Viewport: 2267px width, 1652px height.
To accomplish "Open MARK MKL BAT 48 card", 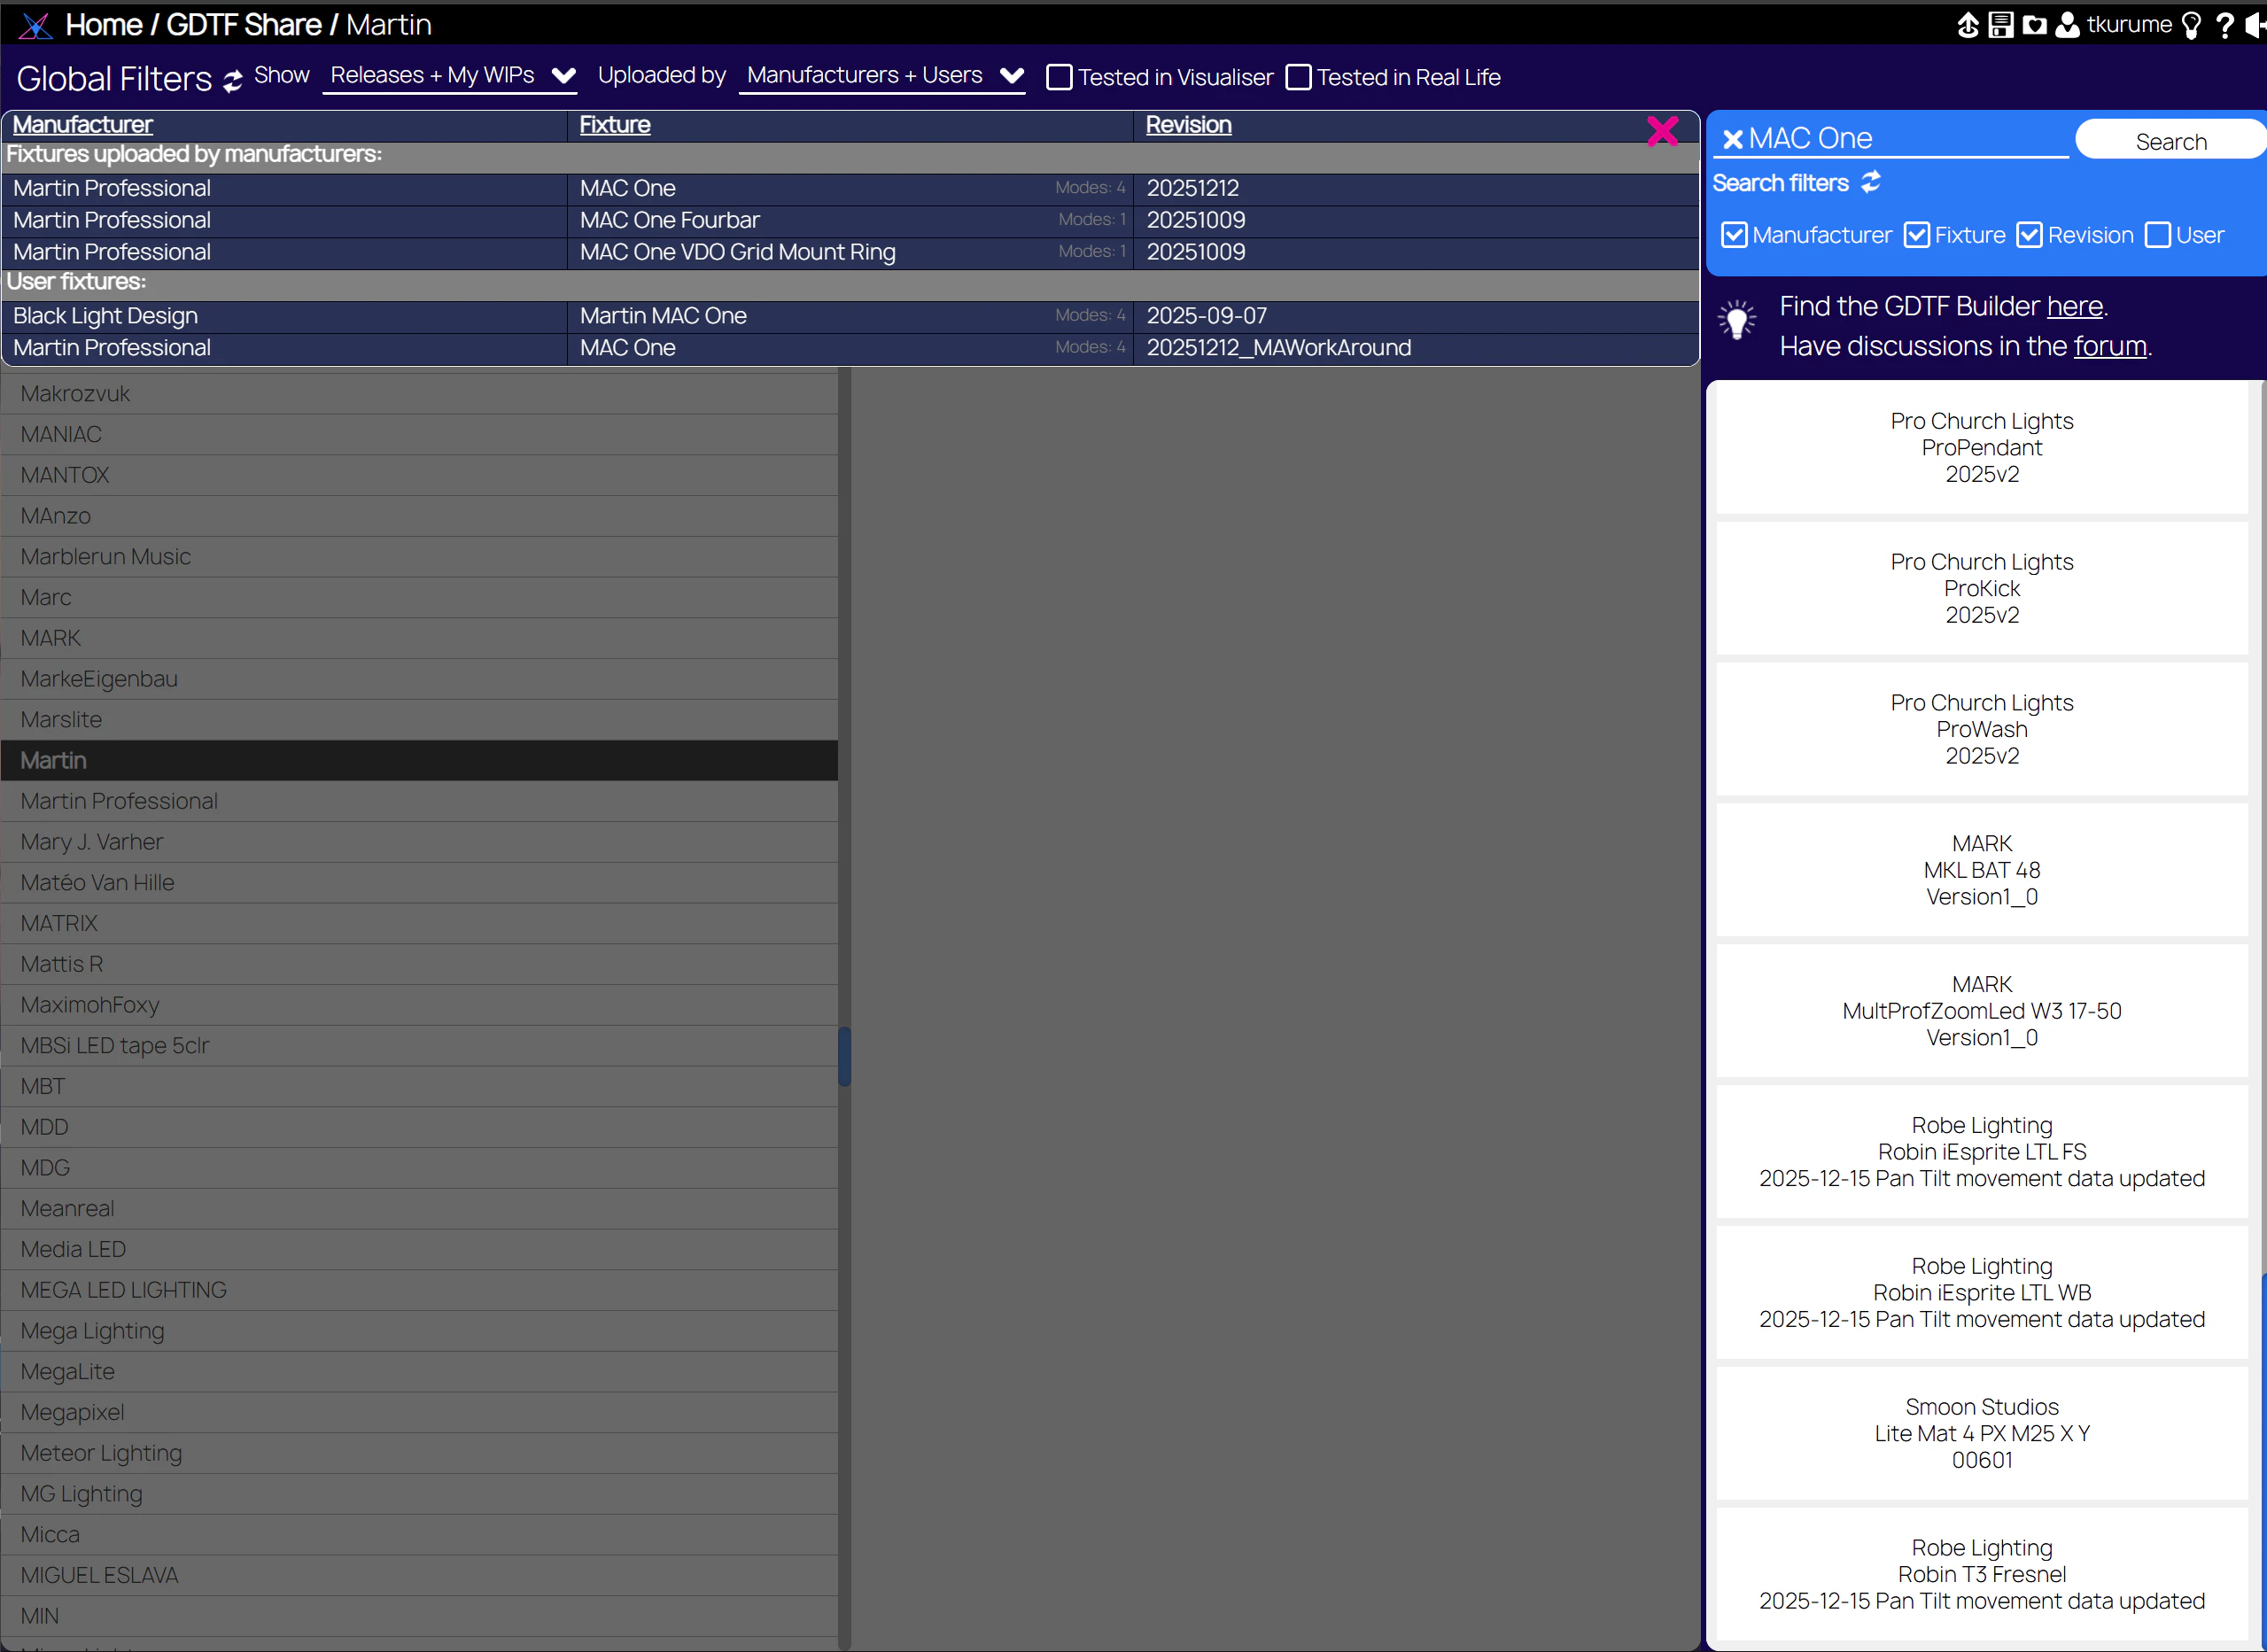I will point(1981,871).
